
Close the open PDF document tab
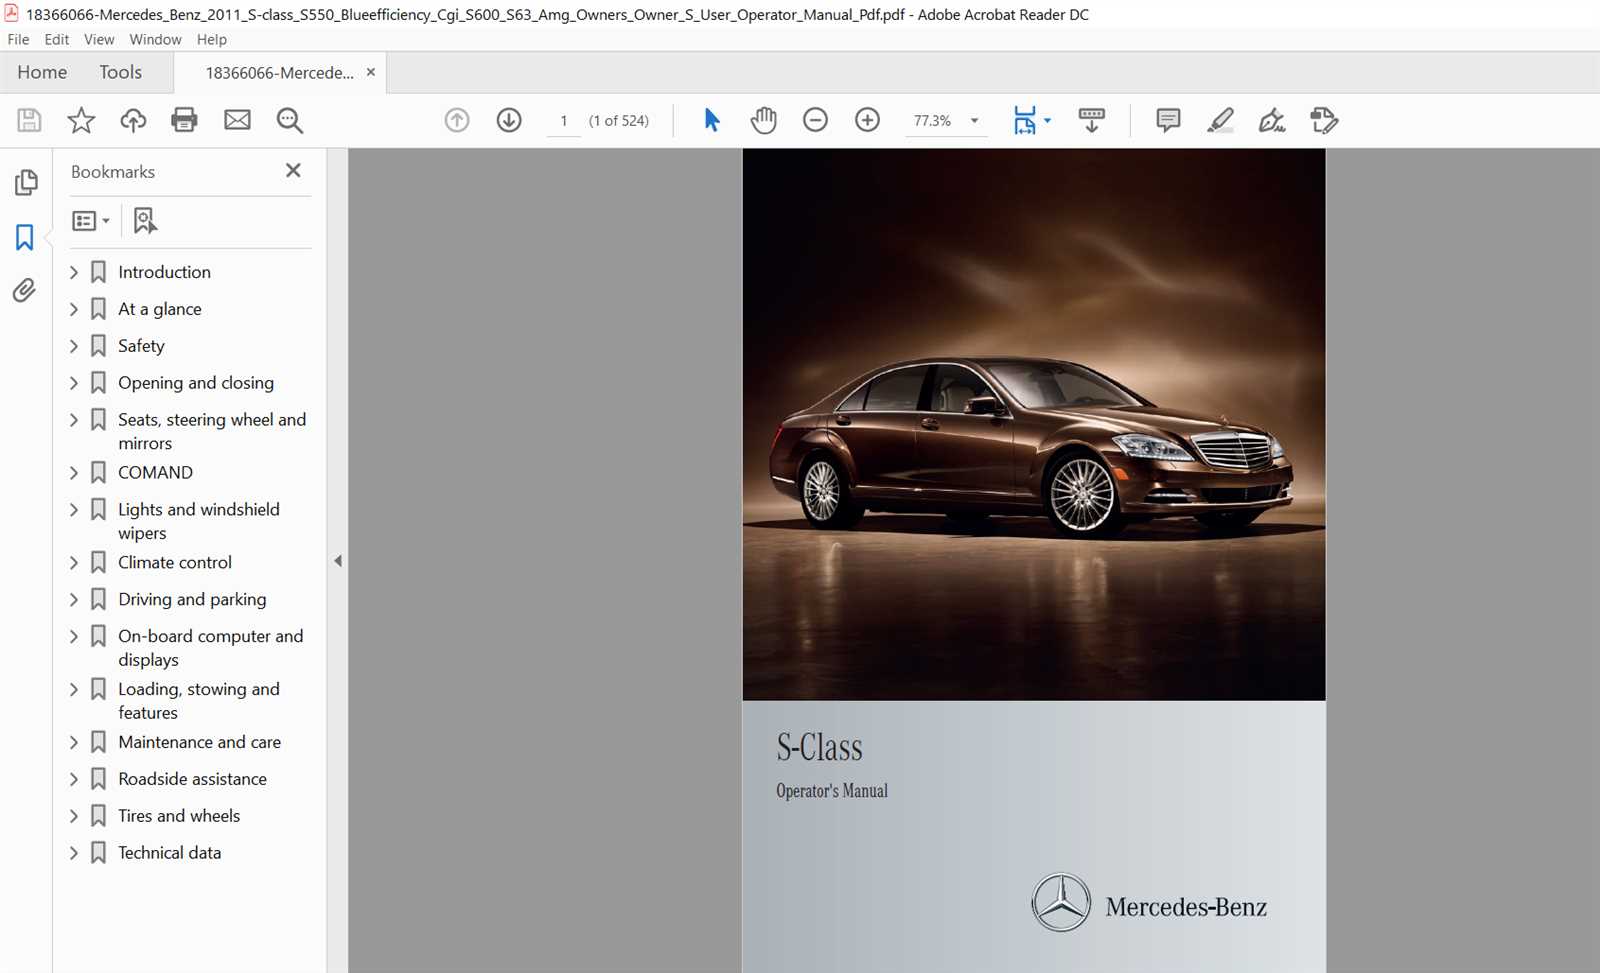pos(371,72)
